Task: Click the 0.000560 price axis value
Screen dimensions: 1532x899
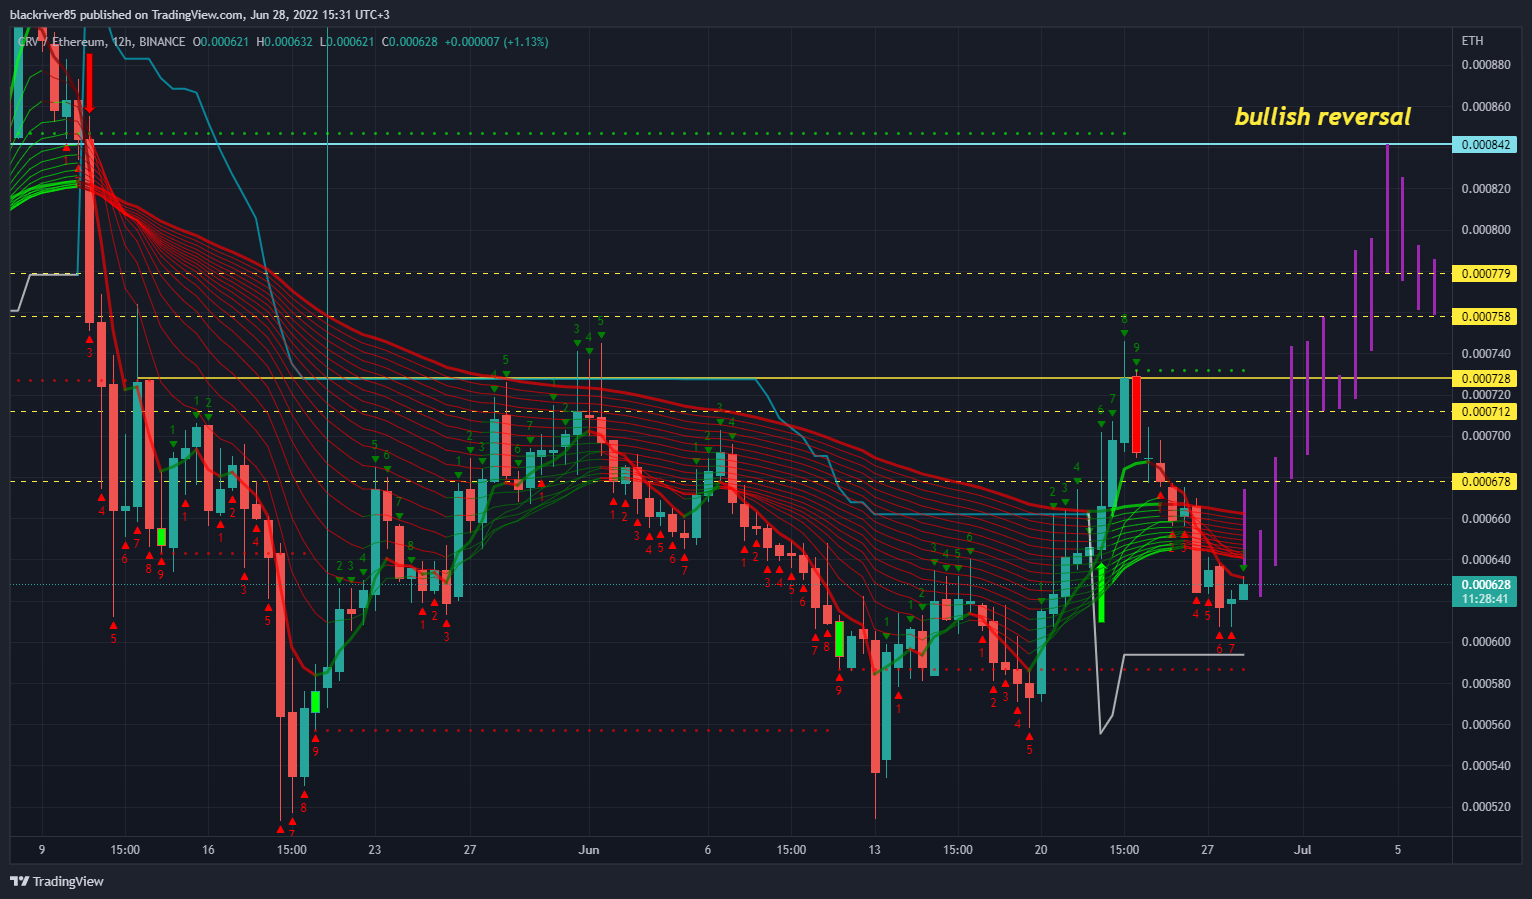Action: [1485, 725]
